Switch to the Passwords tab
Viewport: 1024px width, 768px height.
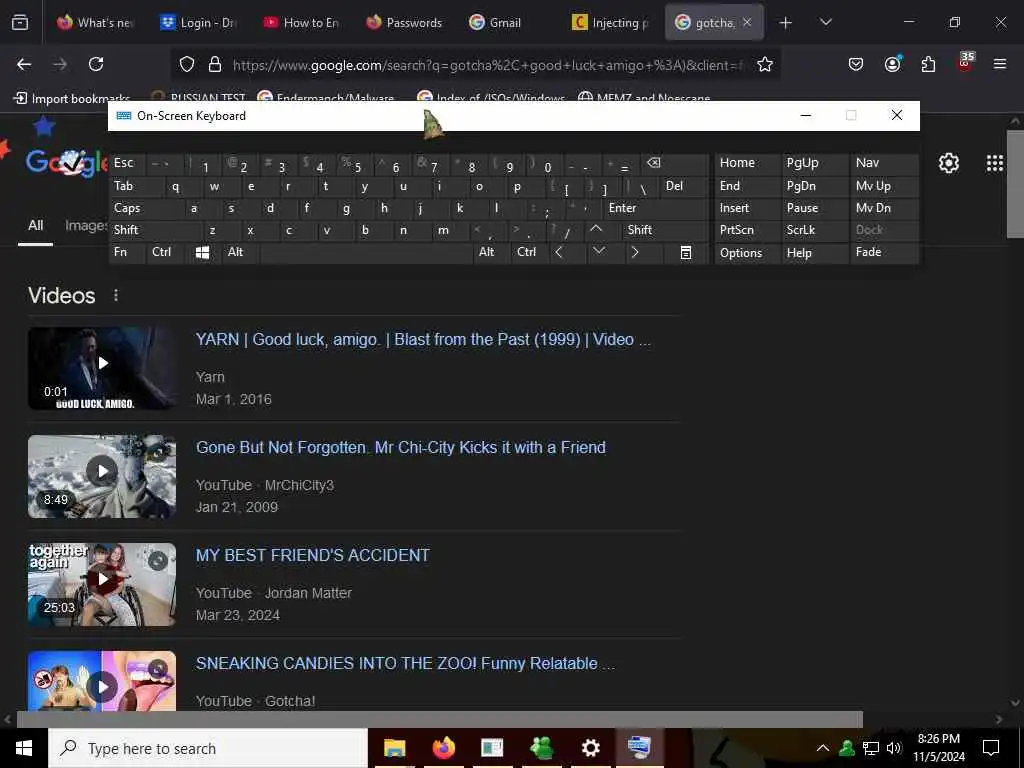tap(404, 22)
